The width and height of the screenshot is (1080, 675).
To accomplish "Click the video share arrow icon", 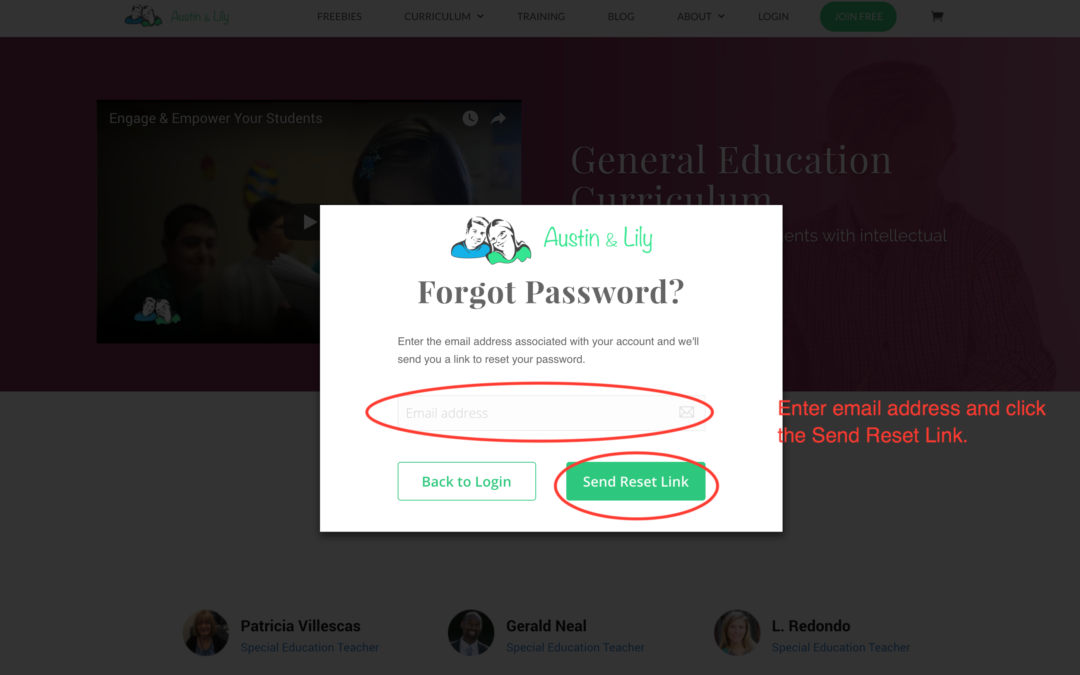I will tap(498, 118).
